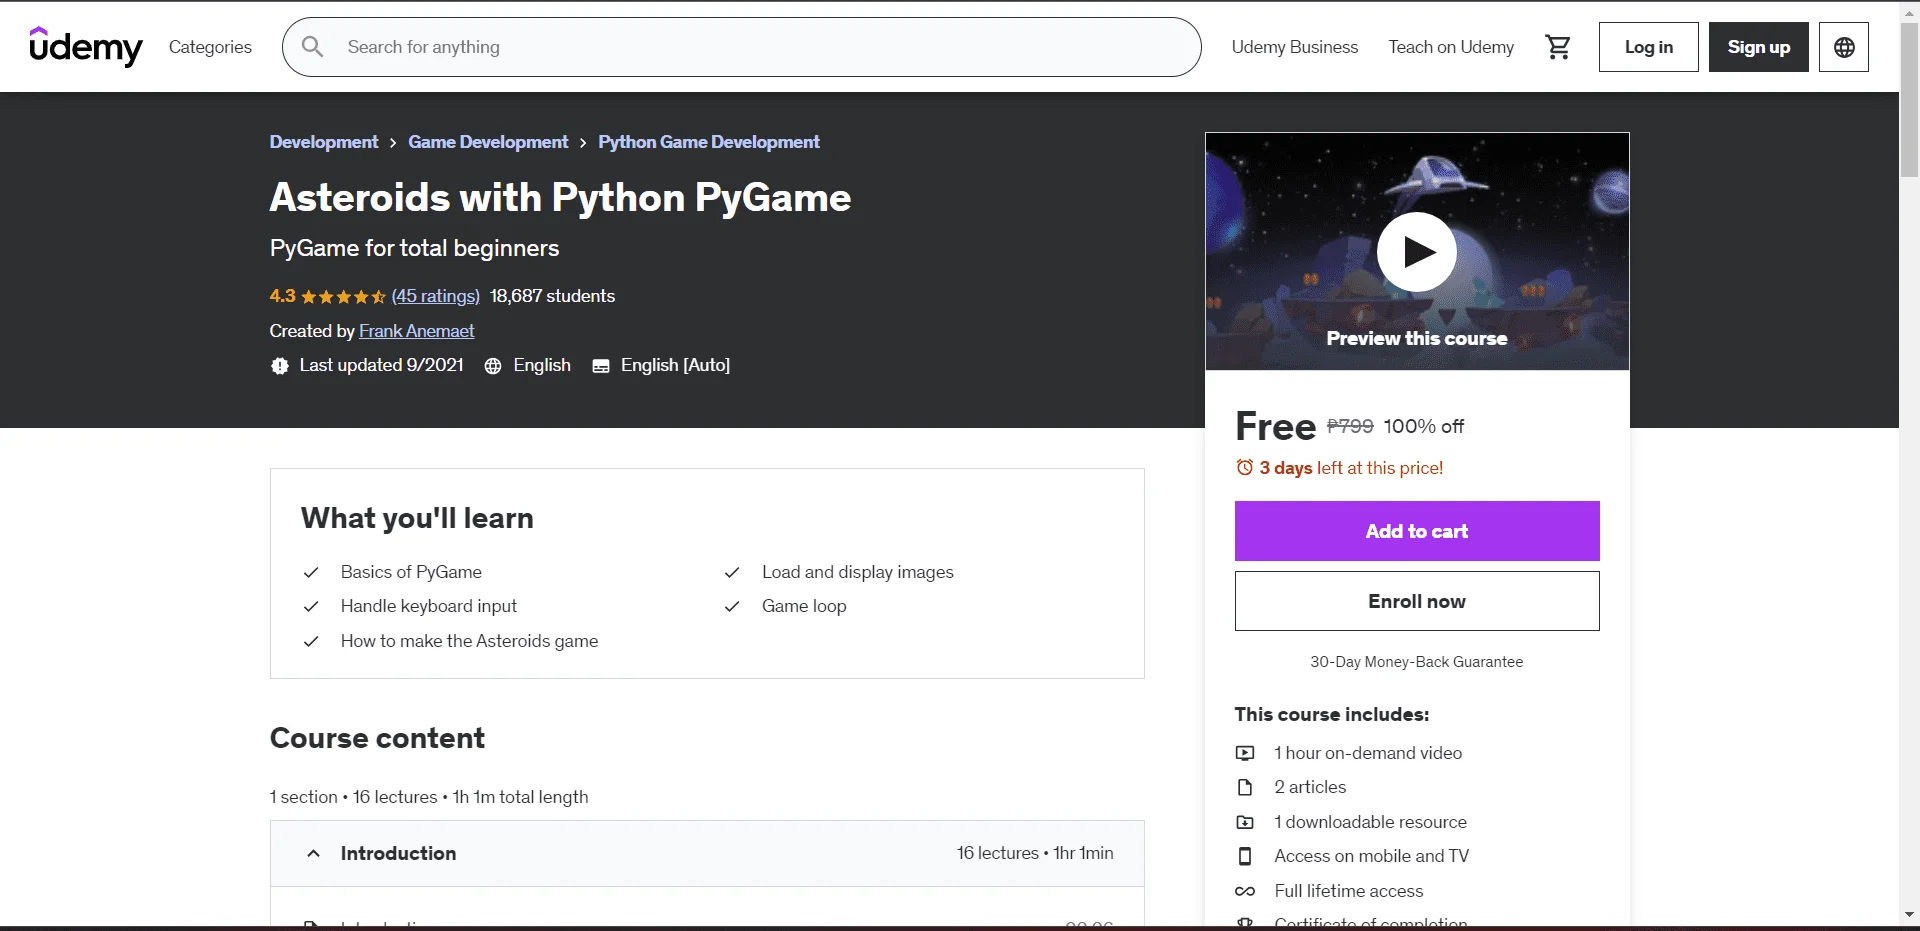Image resolution: width=1920 pixels, height=931 pixels.
Task: Go to Python Game Development breadcrumb
Action: (x=709, y=142)
